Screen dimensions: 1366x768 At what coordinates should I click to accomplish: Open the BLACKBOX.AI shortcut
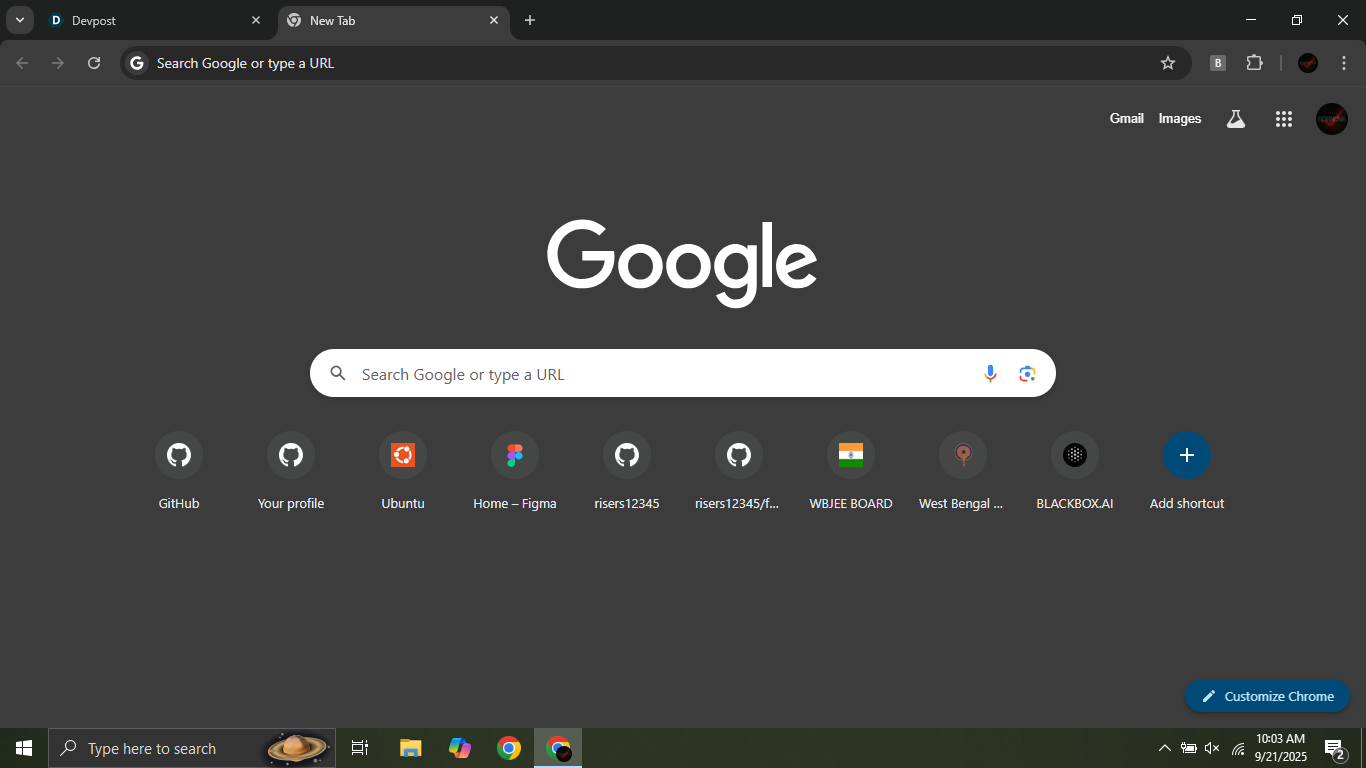(x=1075, y=472)
